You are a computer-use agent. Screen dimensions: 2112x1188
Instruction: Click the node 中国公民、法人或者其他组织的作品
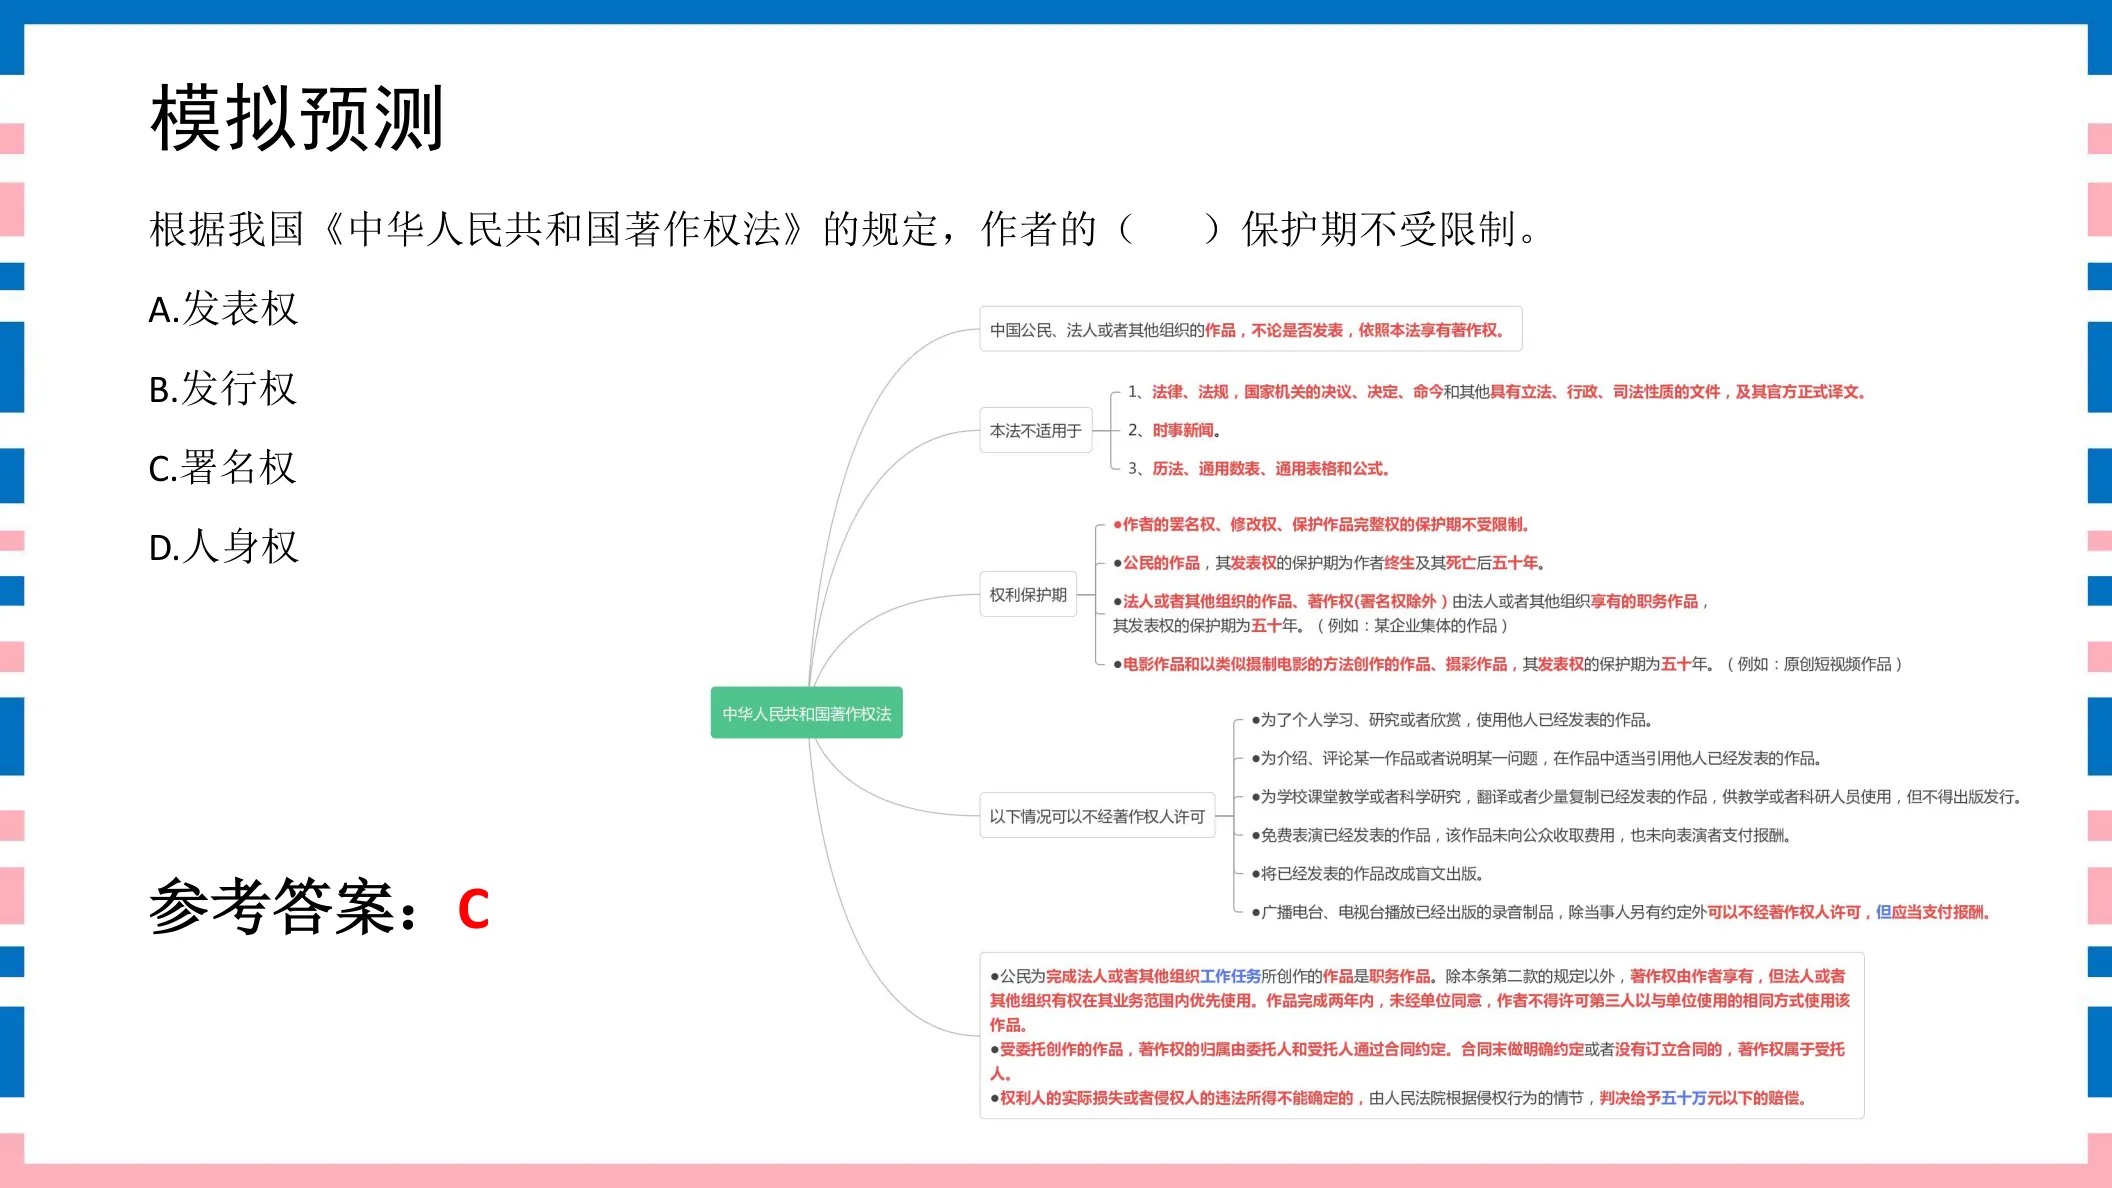point(1251,329)
